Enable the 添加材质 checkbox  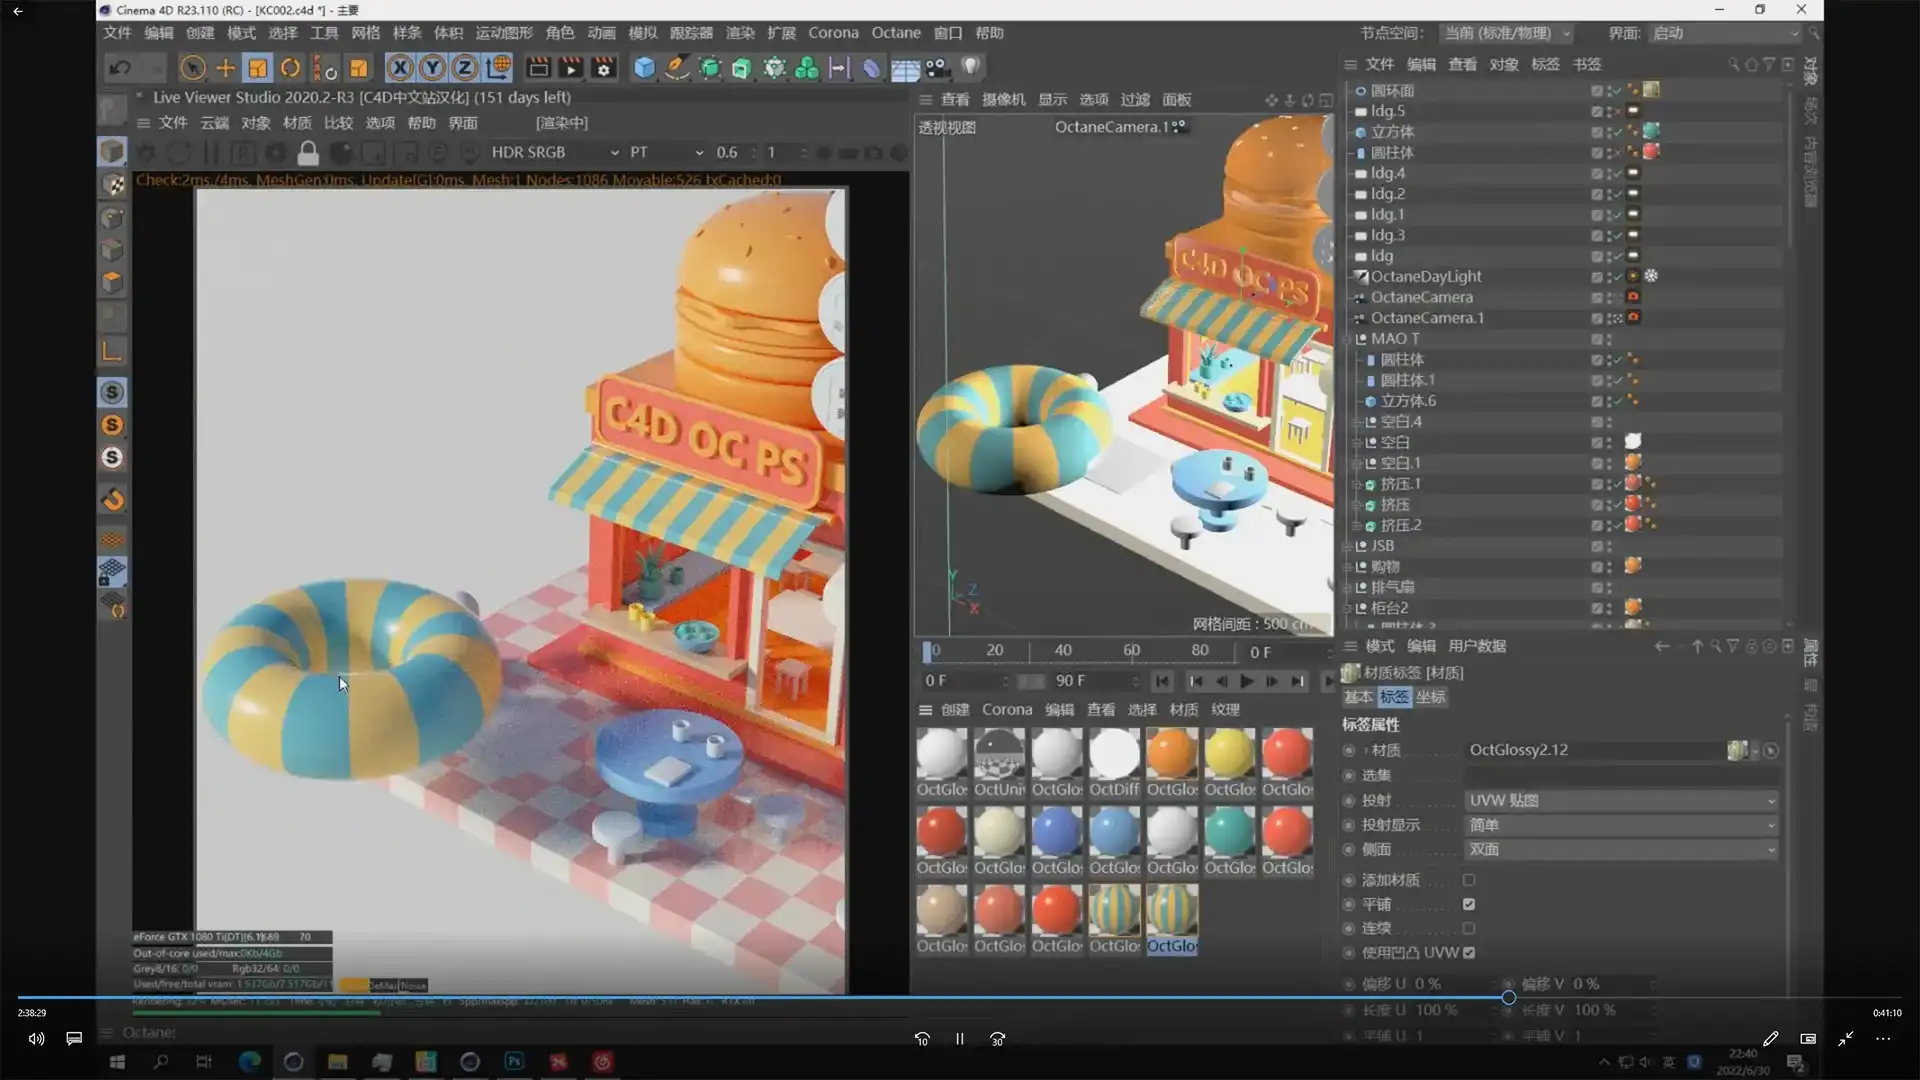click(1469, 880)
